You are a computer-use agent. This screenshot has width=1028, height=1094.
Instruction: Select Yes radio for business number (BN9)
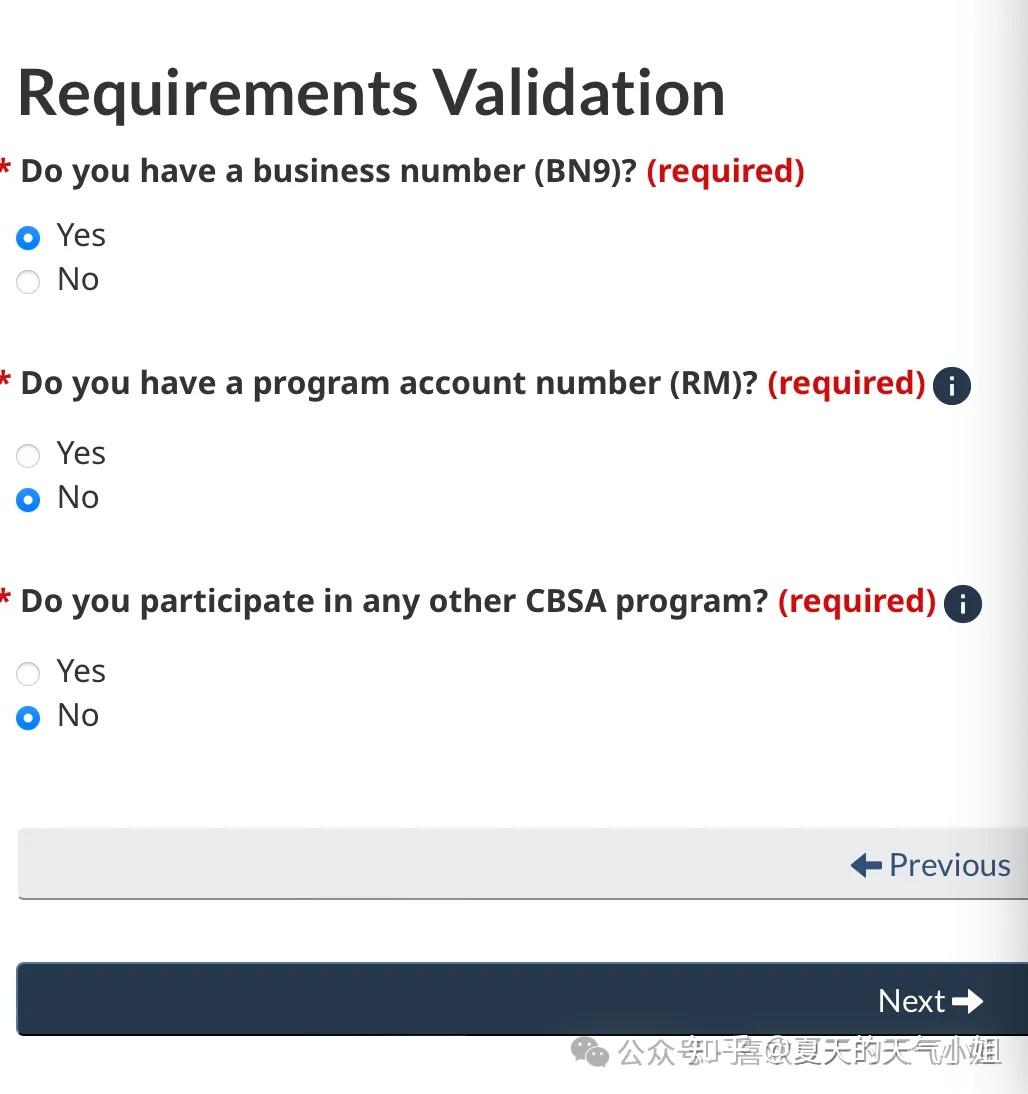coord(28,238)
